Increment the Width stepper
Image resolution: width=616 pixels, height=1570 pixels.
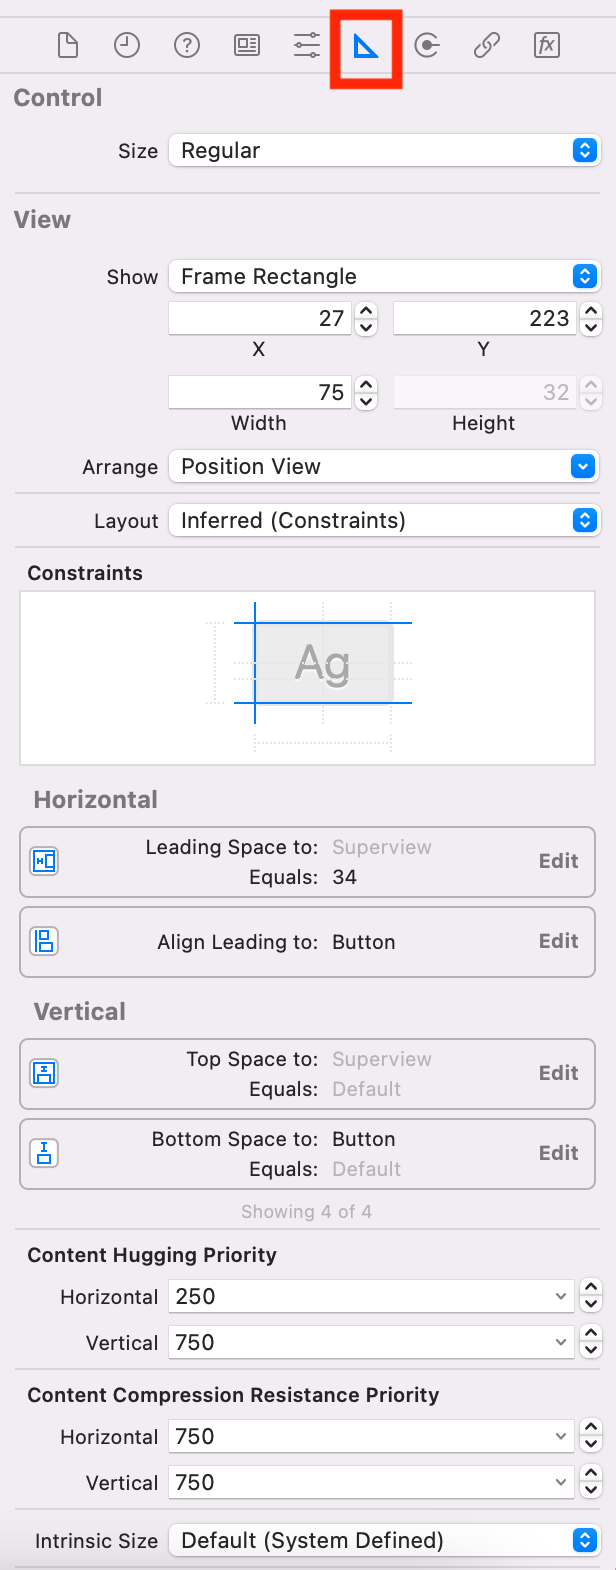pos(367,385)
